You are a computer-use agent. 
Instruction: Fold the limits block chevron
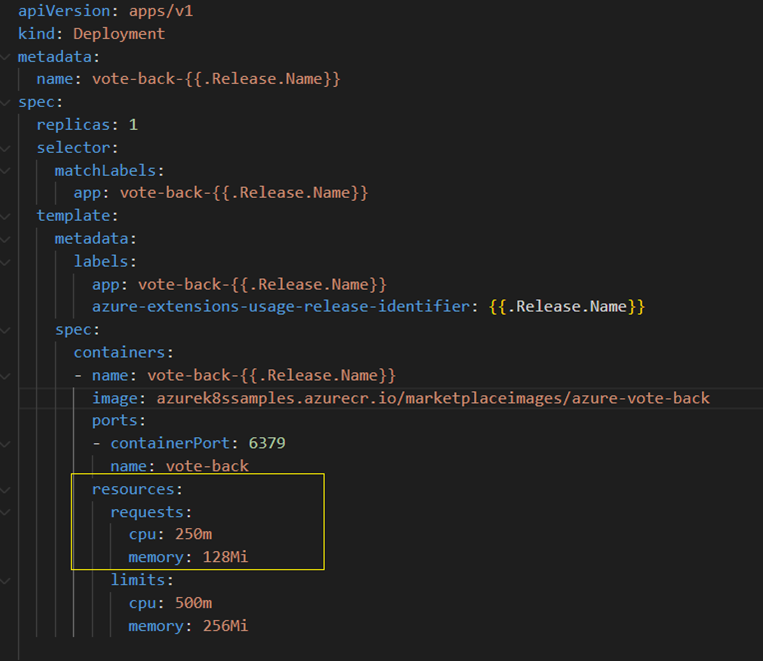click(x=5, y=581)
